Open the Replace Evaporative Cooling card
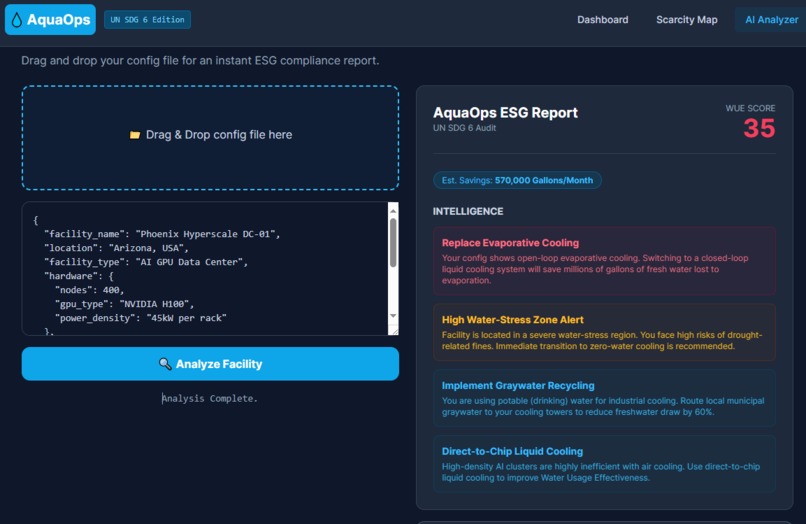Viewport: 806px width, 524px height. [x=604, y=261]
